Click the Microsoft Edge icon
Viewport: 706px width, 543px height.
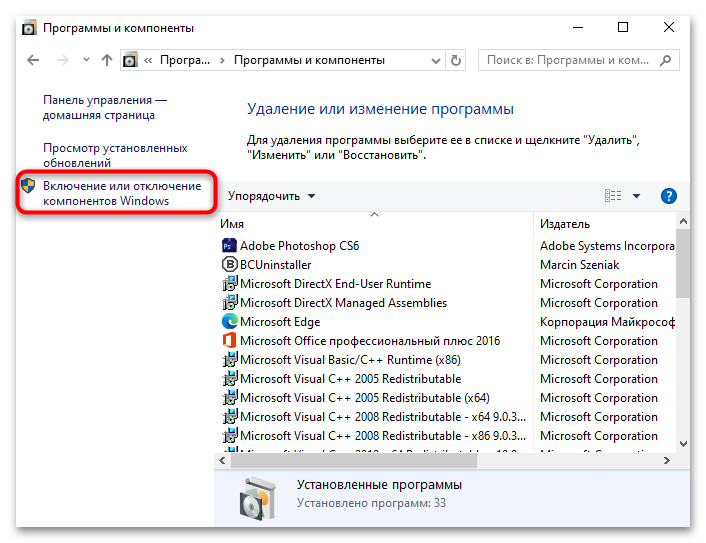click(230, 321)
